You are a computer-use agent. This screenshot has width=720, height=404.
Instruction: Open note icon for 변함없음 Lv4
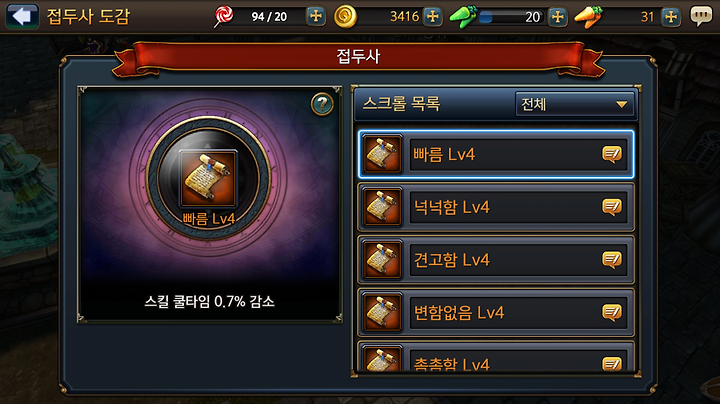[612, 313]
